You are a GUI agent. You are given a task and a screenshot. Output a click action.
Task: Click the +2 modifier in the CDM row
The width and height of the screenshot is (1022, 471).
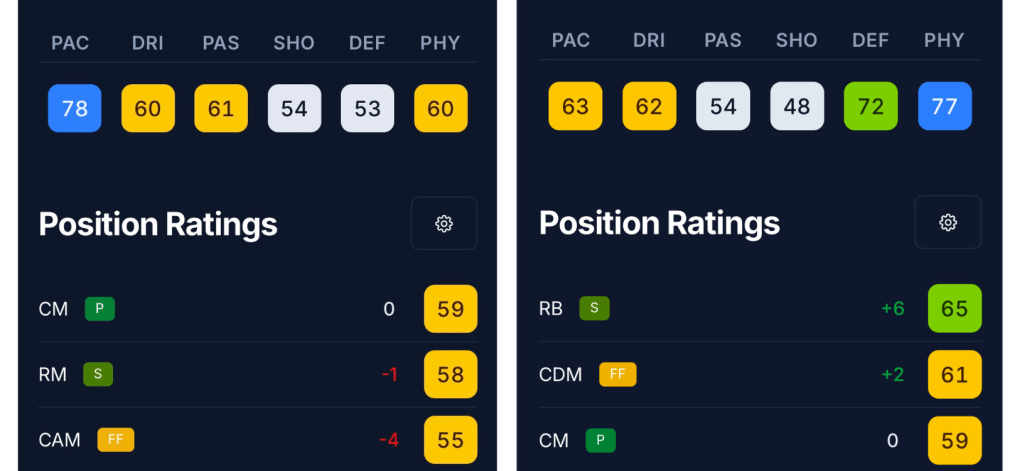[x=892, y=374]
